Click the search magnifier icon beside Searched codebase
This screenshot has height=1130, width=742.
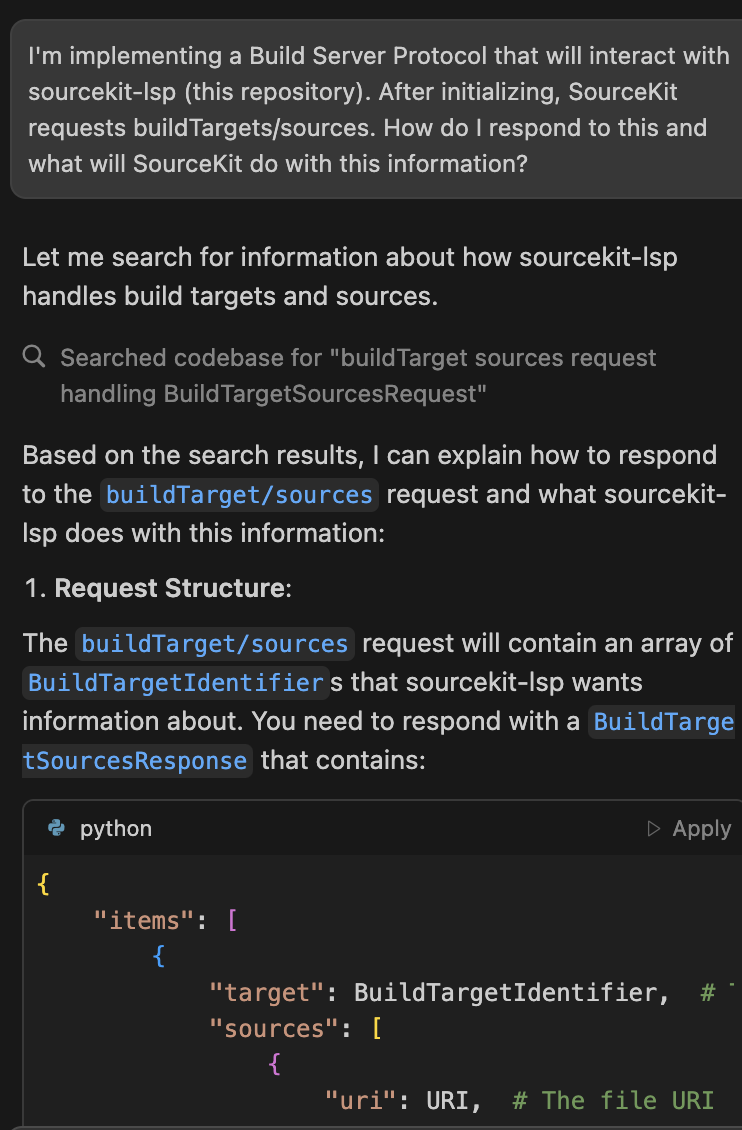click(34, 356)
